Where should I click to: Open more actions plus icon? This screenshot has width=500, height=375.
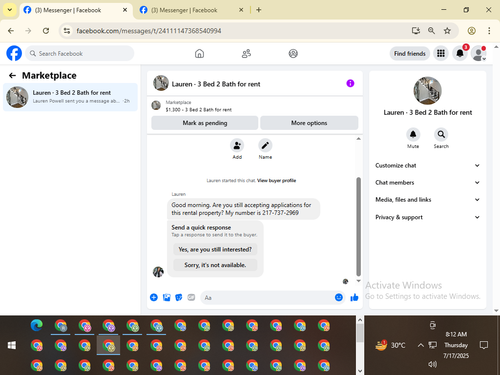pos(154,297)
